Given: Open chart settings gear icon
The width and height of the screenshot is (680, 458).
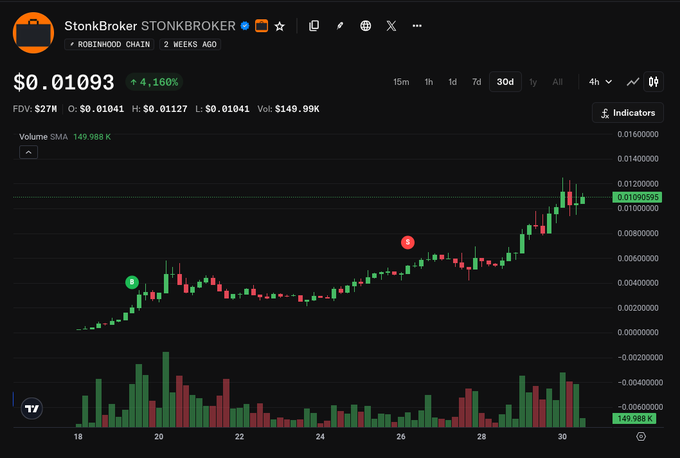Looking at the screenshot, I should point(641,436).
